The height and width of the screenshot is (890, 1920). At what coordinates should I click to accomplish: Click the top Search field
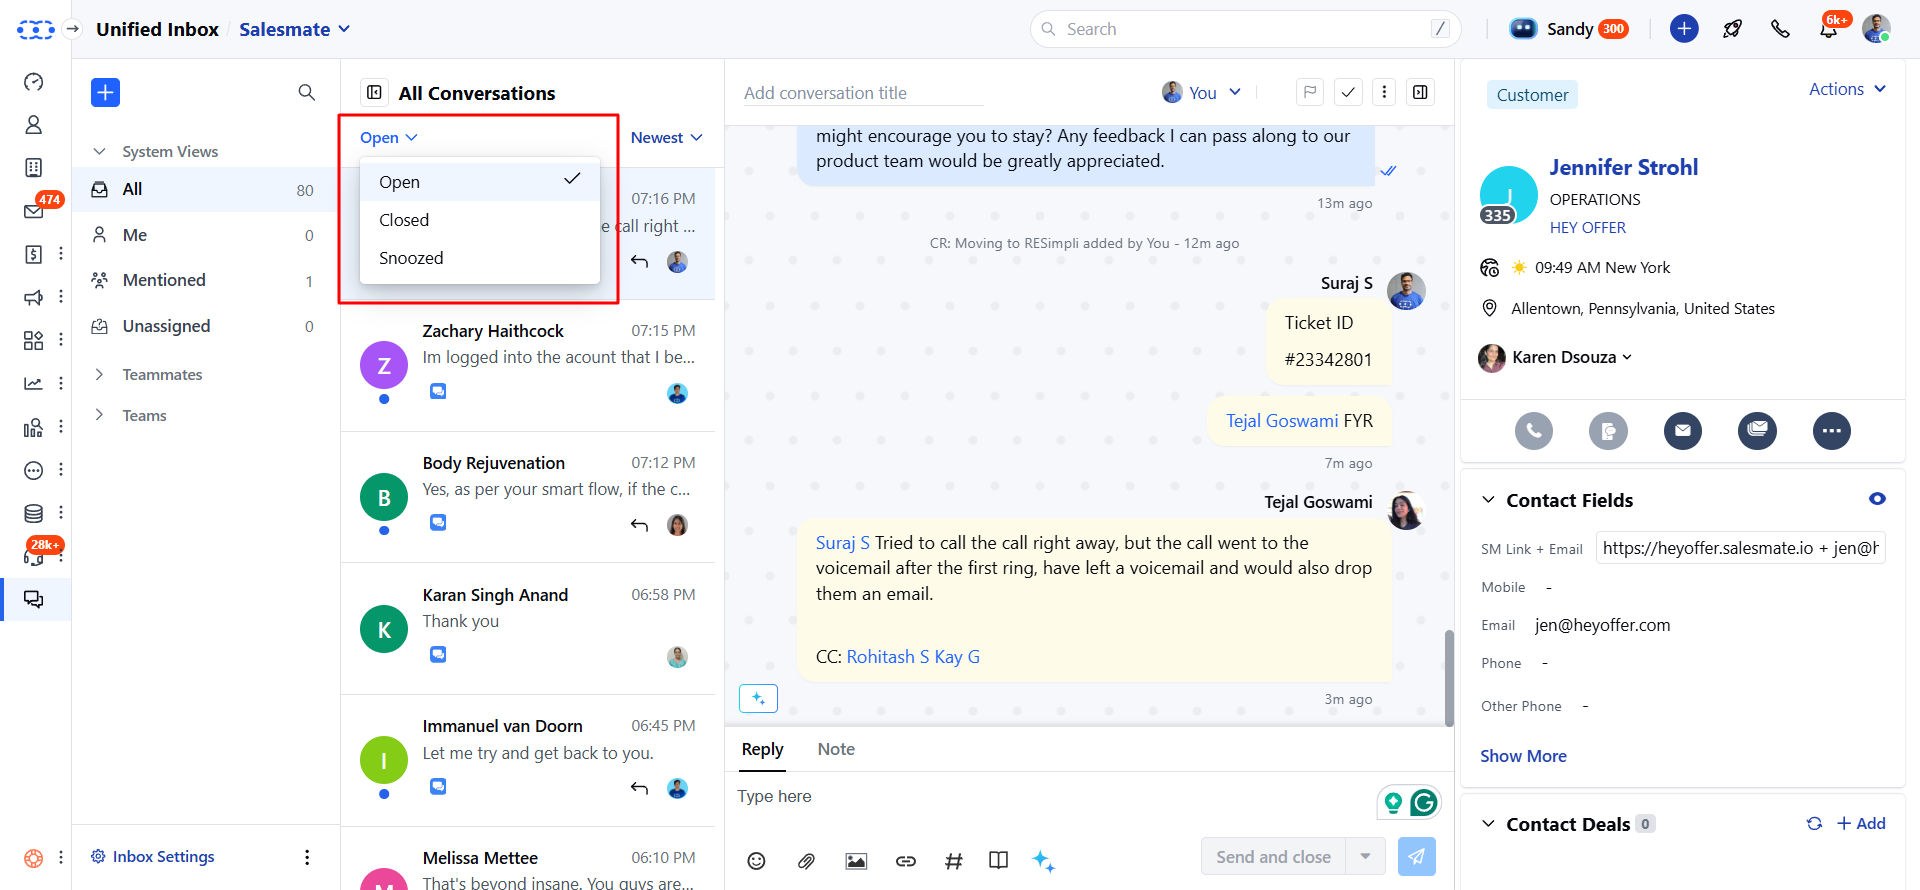[1245, 29]
